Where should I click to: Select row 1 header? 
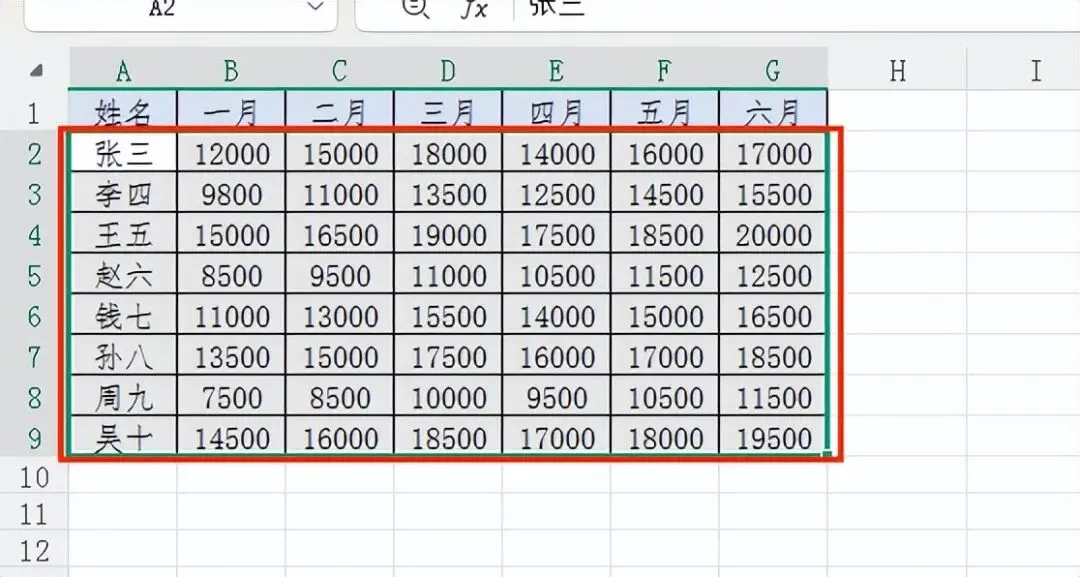pyautogui.click(x=34, y=112)
